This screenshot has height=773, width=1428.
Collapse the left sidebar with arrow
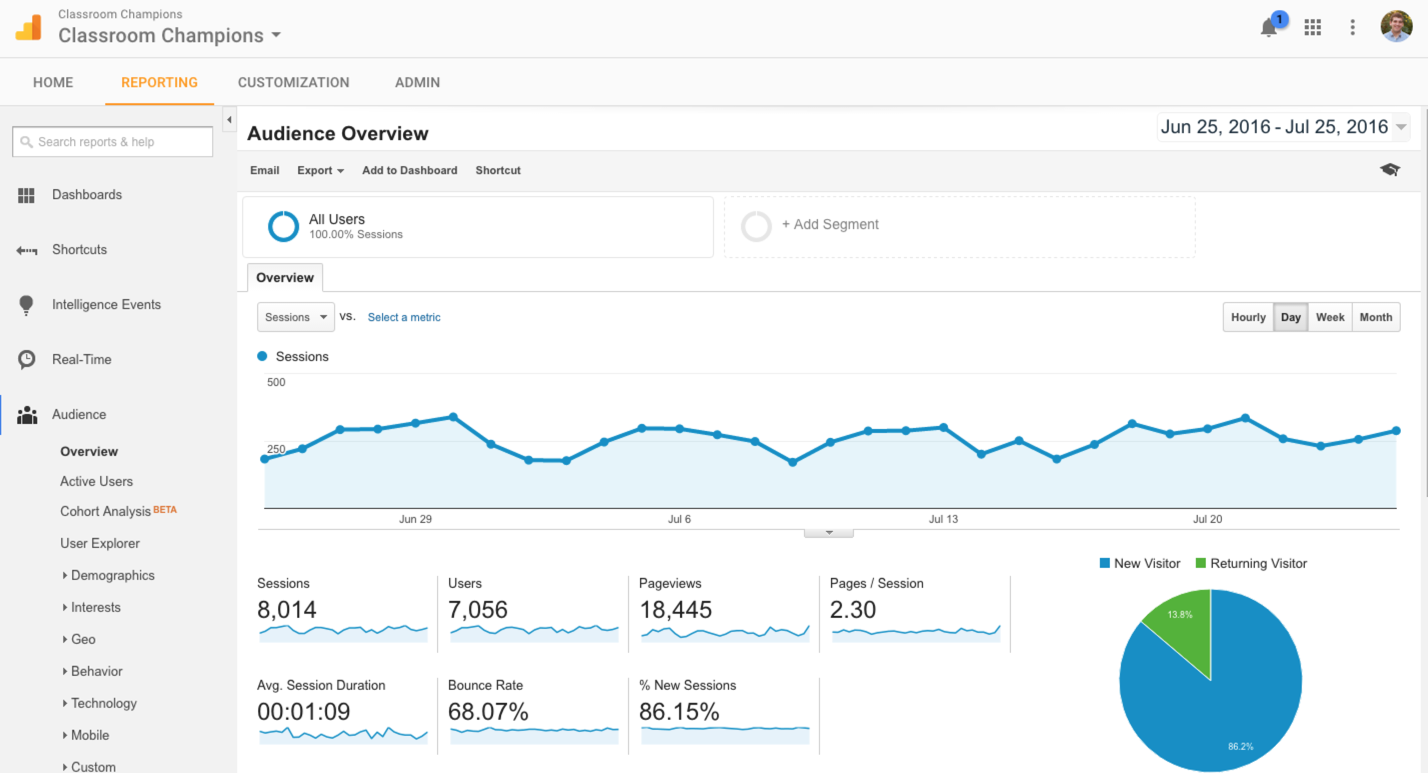229,120
